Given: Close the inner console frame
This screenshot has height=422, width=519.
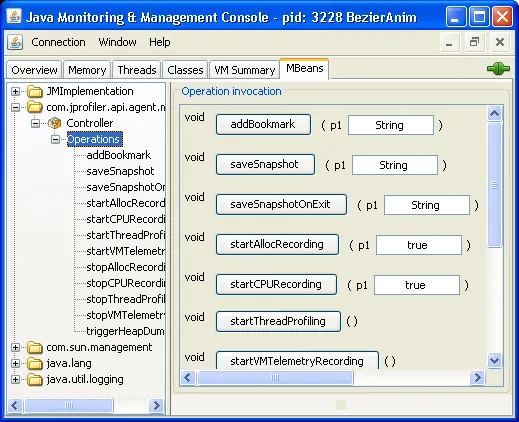Looking at the screenshot, I should (x=500, y=42).
